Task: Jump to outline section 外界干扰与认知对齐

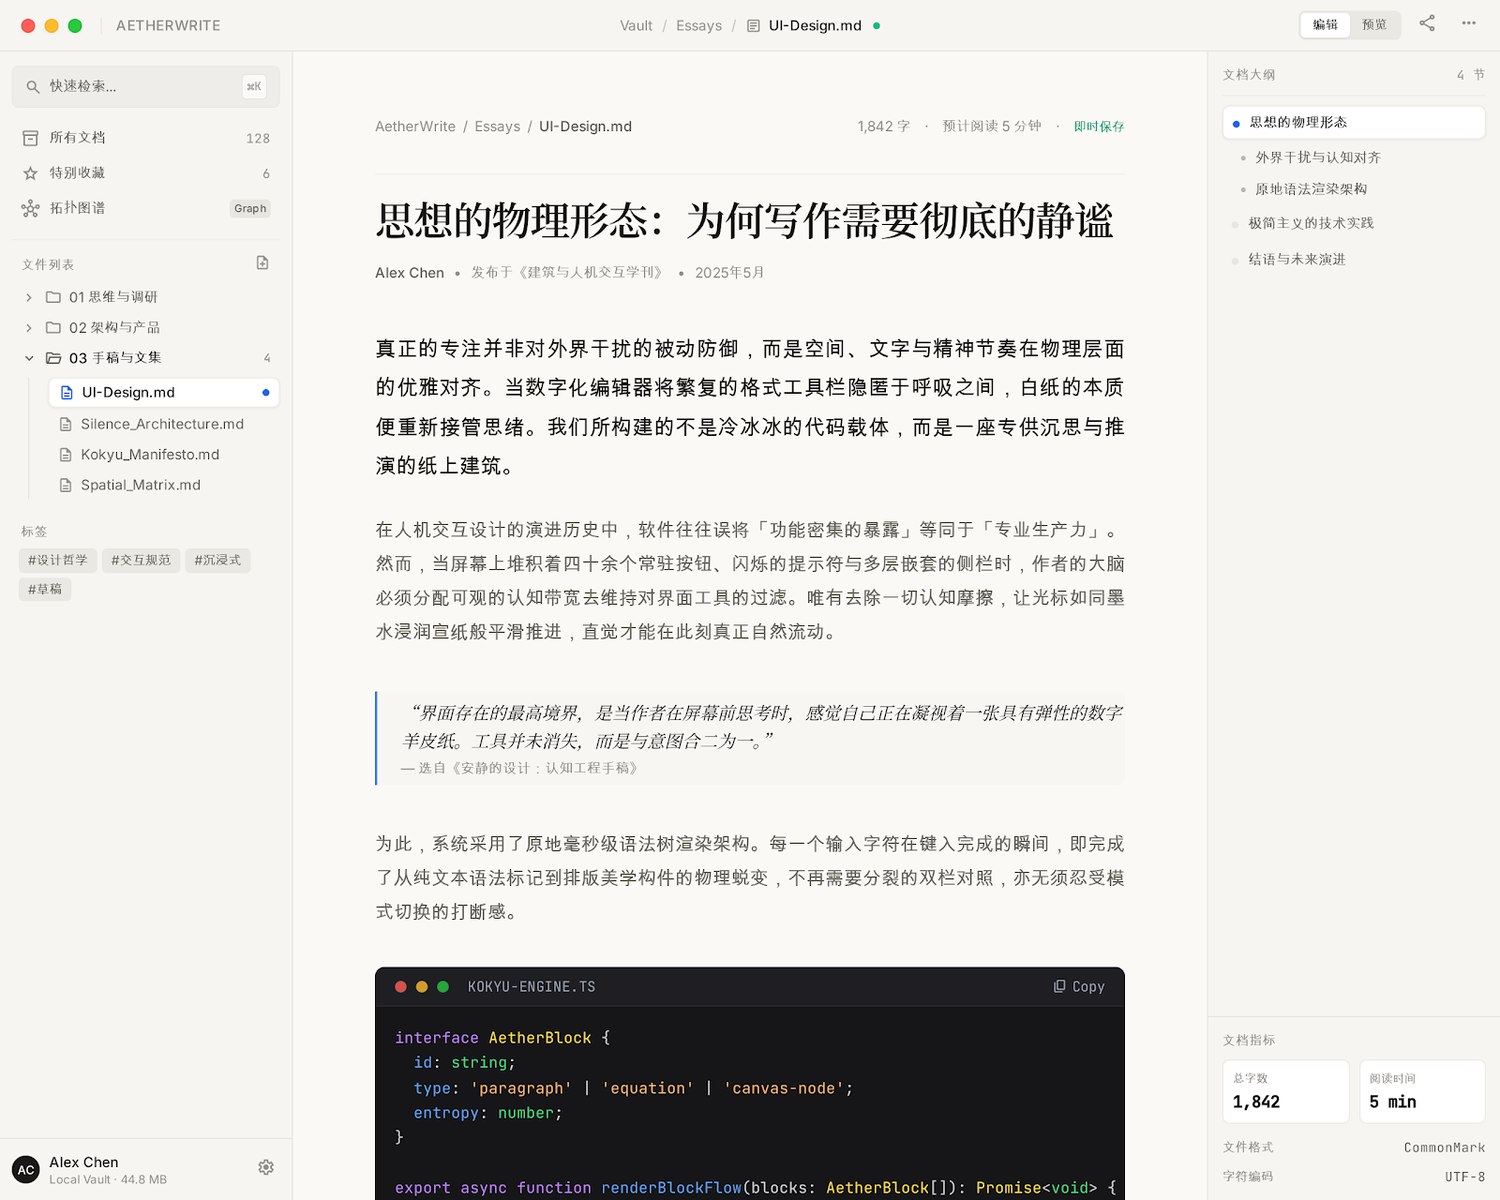Action: pos(1318,158)
